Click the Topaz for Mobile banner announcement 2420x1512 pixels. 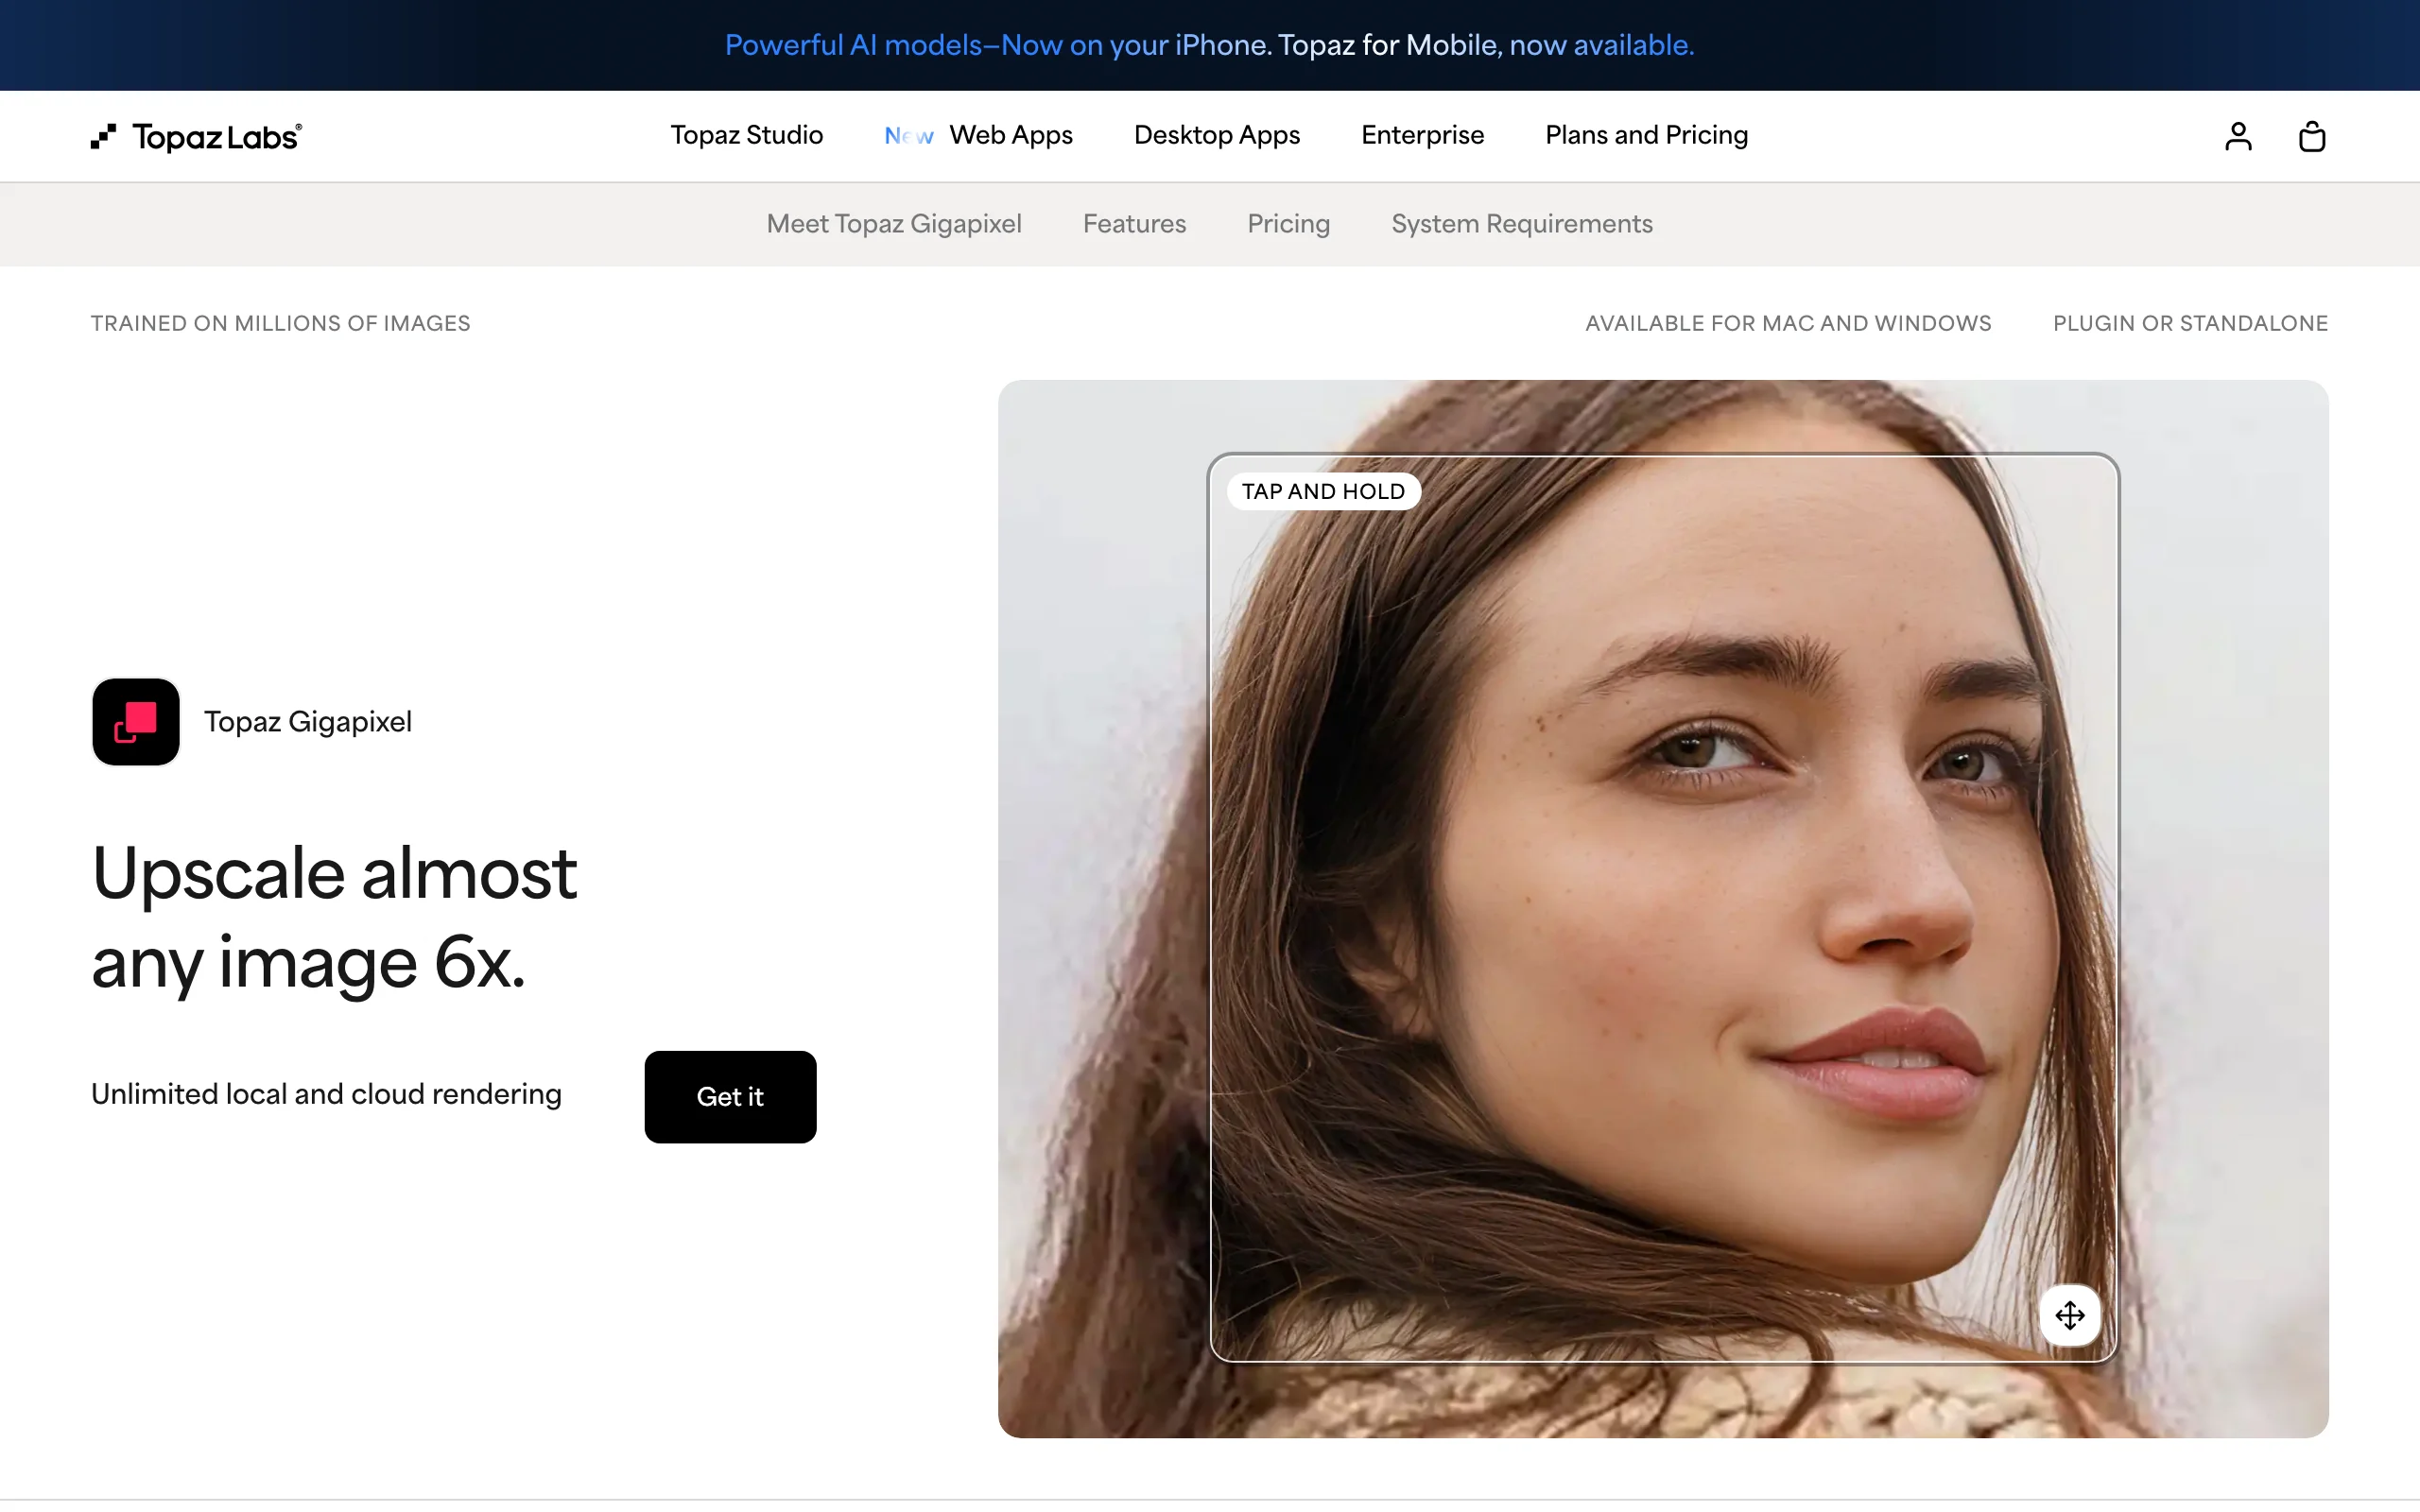1209,45
